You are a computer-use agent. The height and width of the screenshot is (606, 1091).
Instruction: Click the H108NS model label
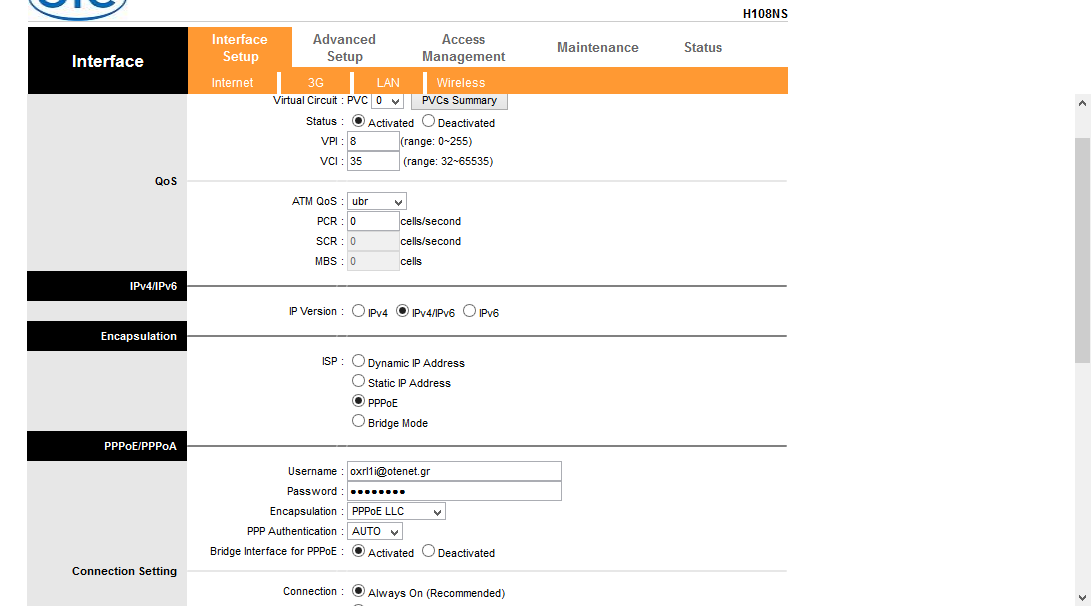765,13
